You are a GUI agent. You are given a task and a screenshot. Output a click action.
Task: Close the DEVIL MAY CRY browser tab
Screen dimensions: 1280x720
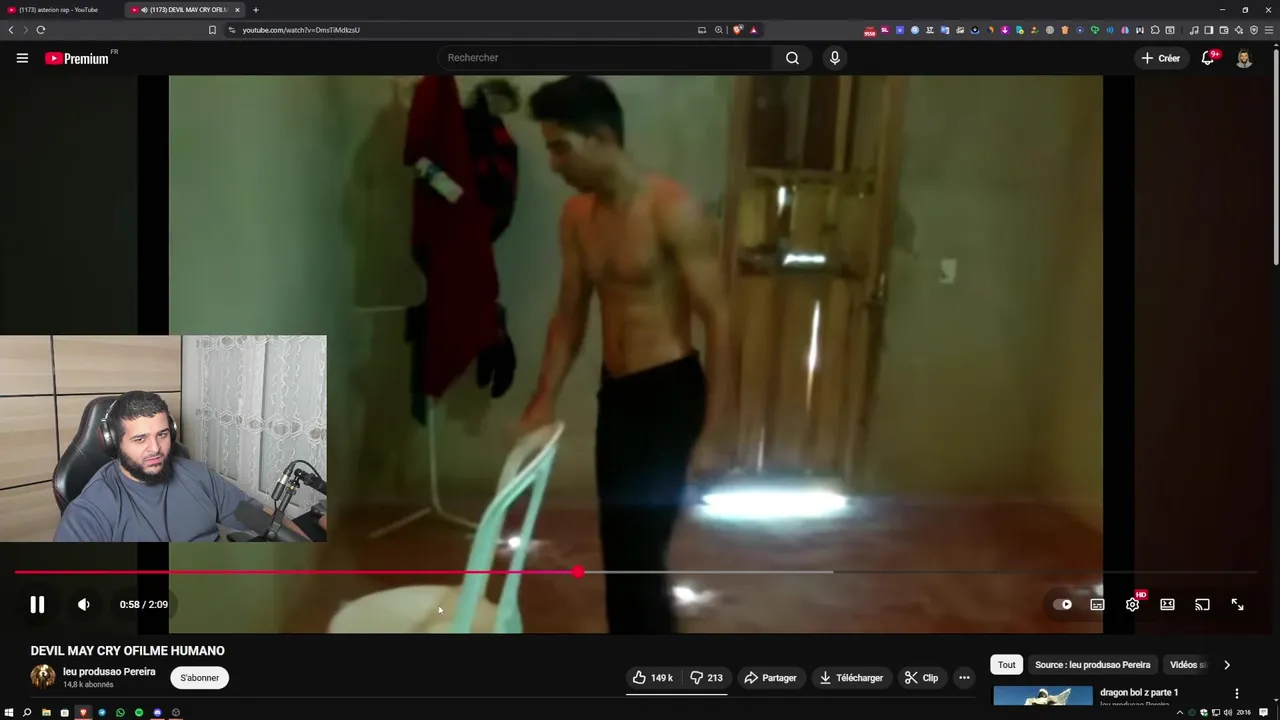[237, 10]
